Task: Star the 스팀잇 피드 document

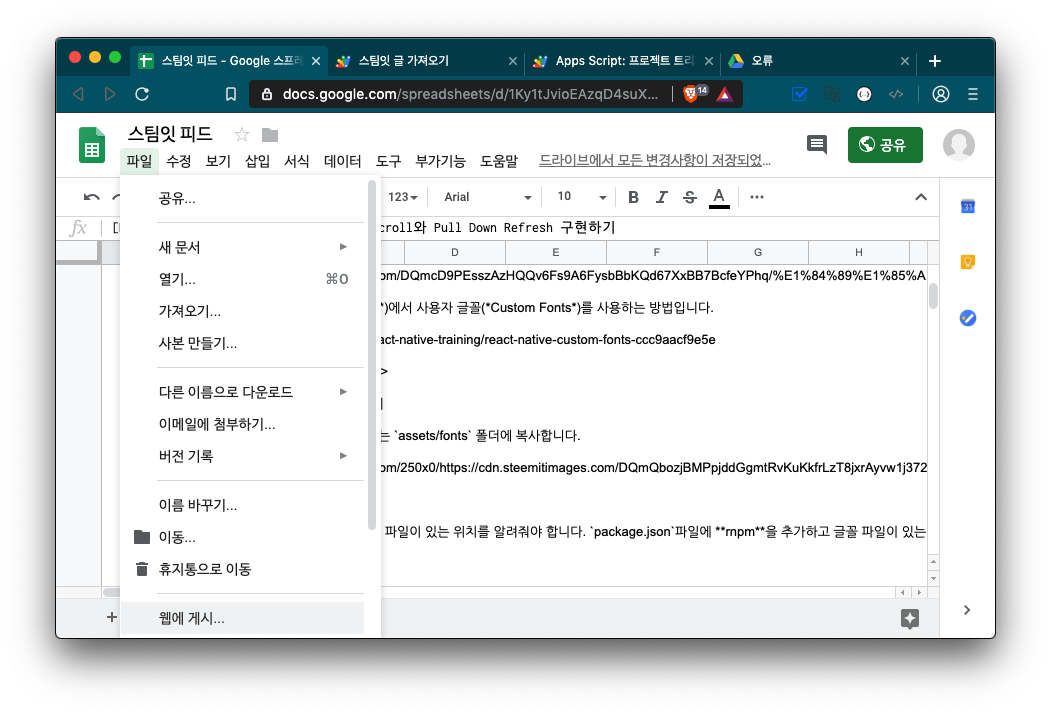Action: point(241,135)
